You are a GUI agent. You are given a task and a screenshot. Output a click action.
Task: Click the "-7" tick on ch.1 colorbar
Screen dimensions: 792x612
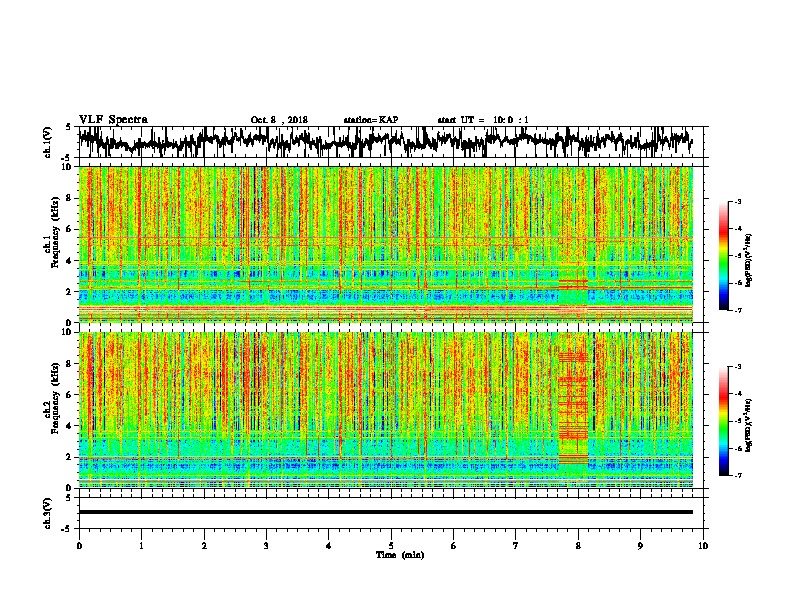737,310
